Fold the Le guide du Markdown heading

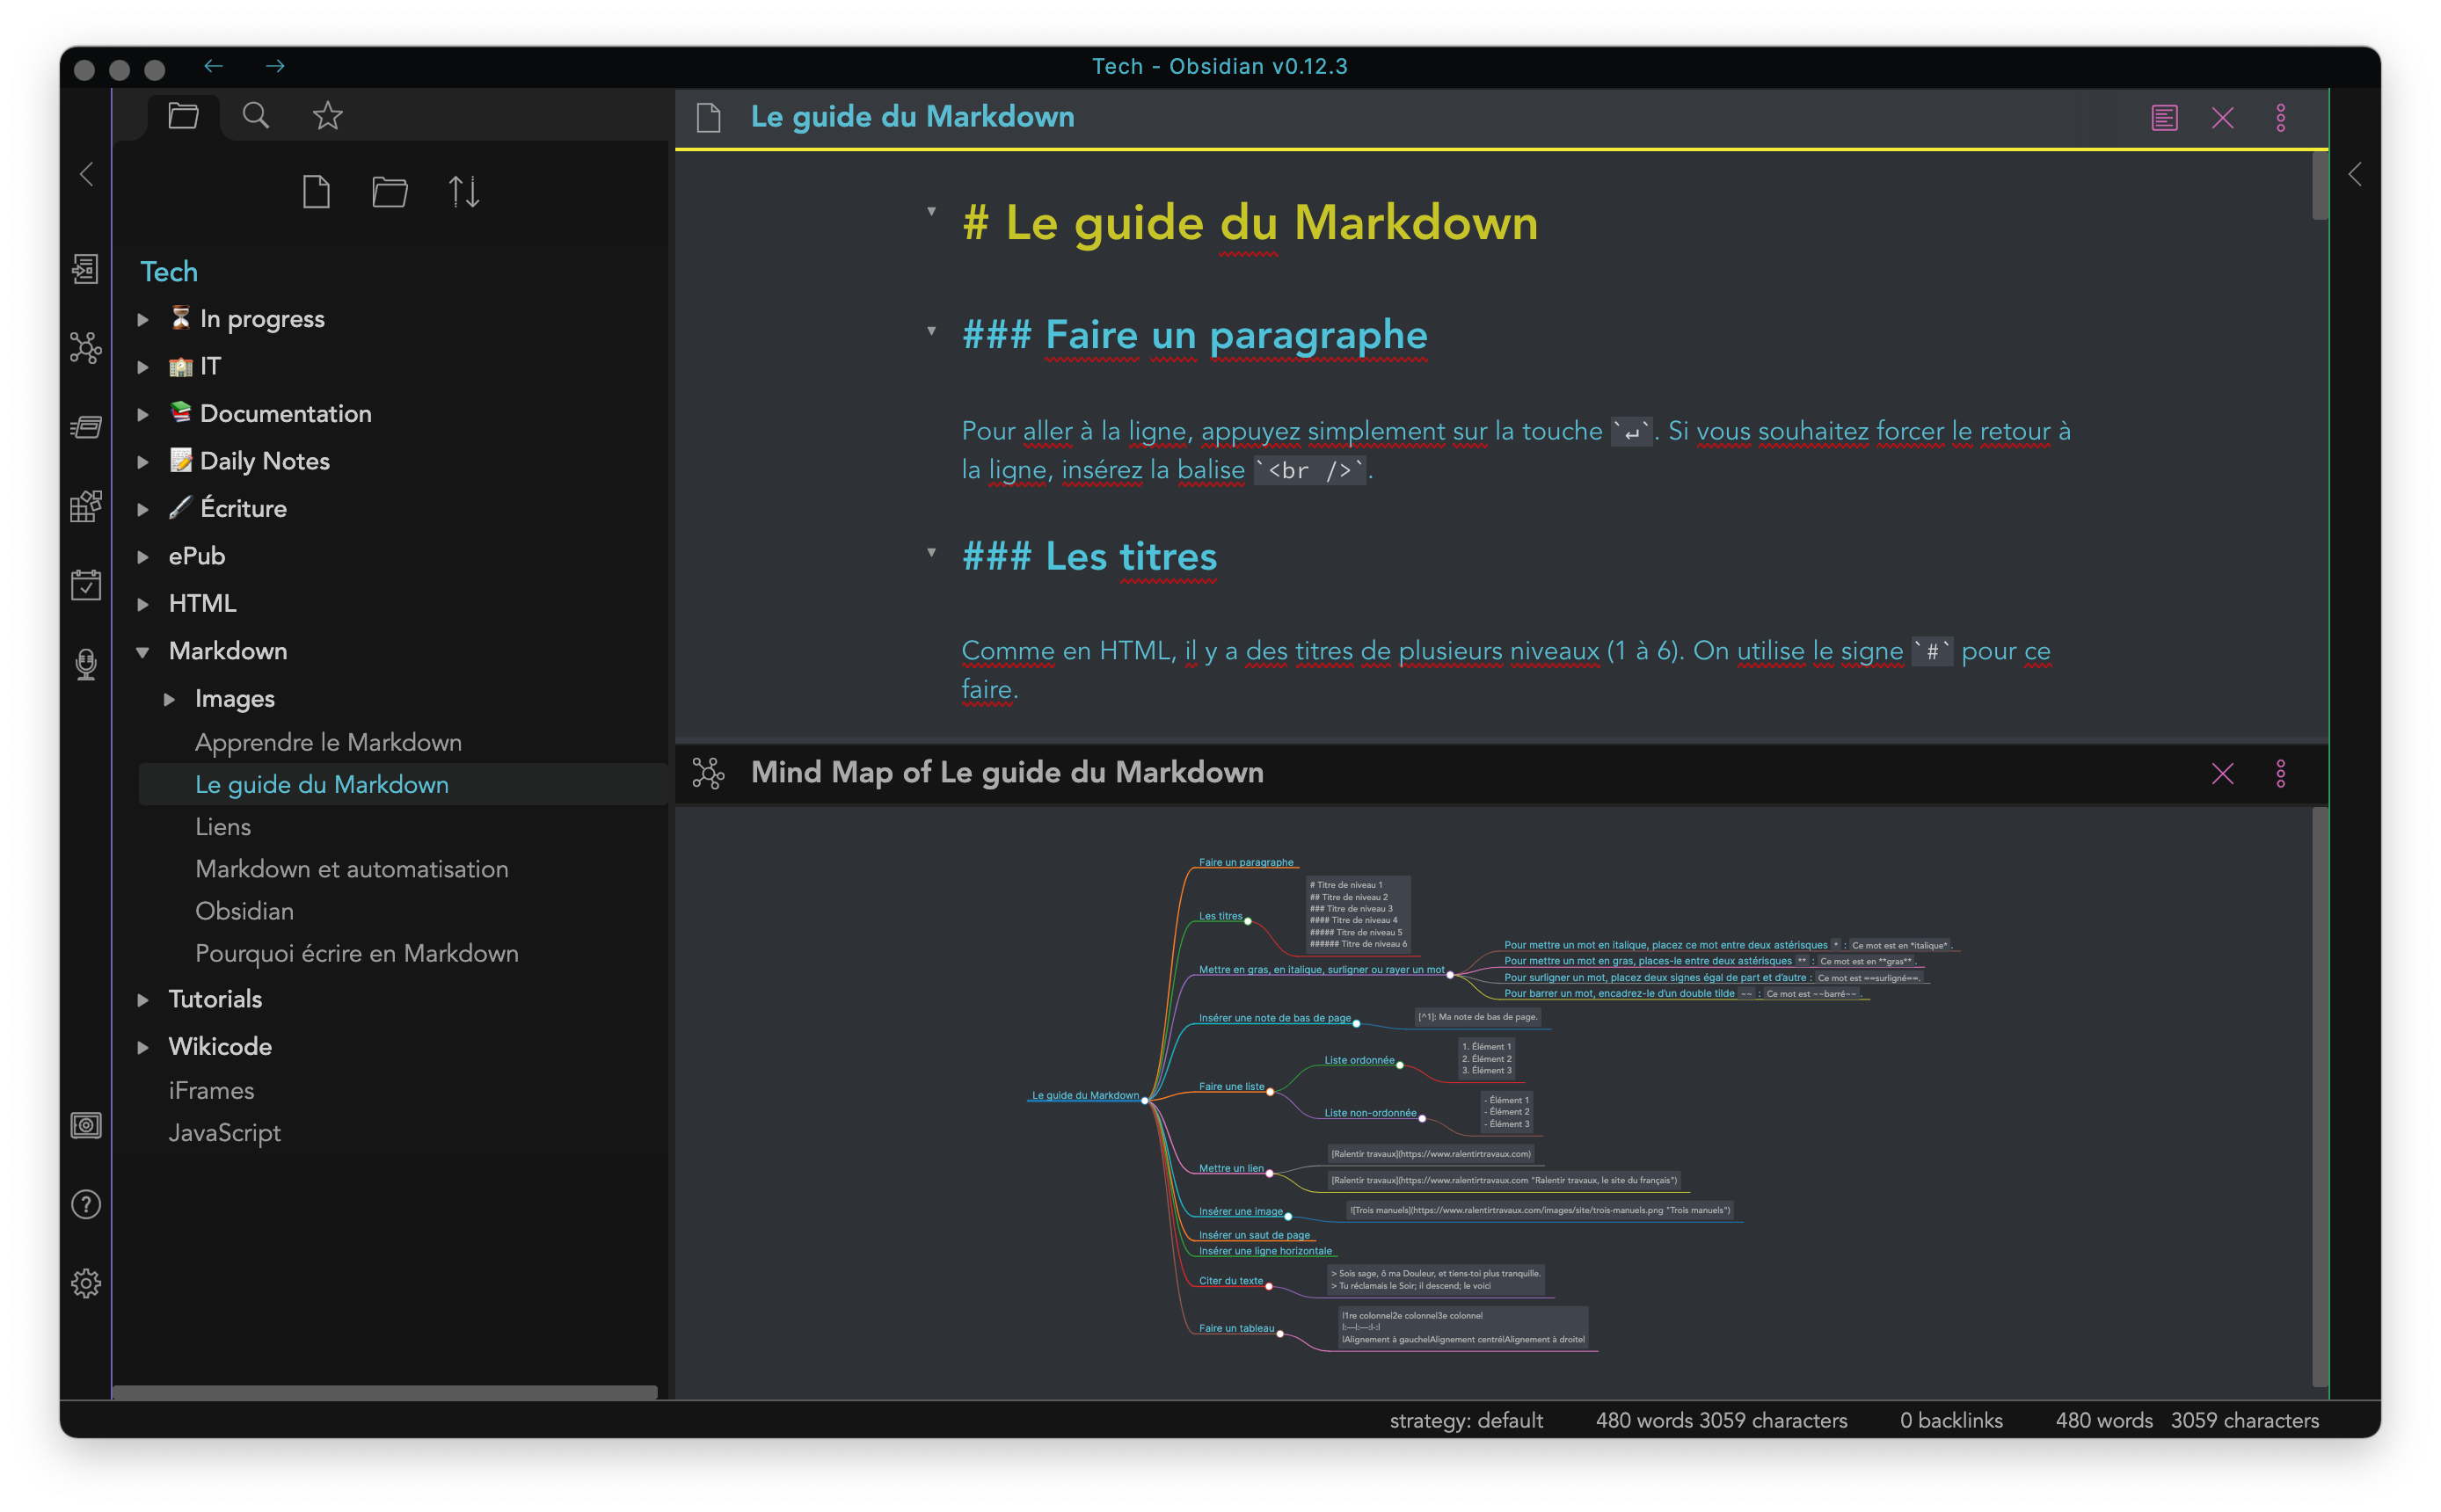pos(931,211)
